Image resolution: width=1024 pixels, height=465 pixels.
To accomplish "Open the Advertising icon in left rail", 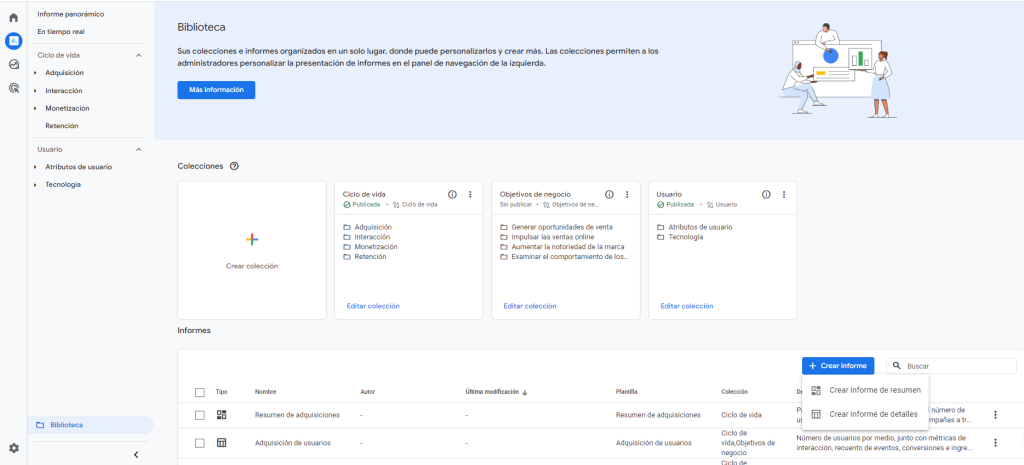I will pyautogui.click(x=13, y=88).
